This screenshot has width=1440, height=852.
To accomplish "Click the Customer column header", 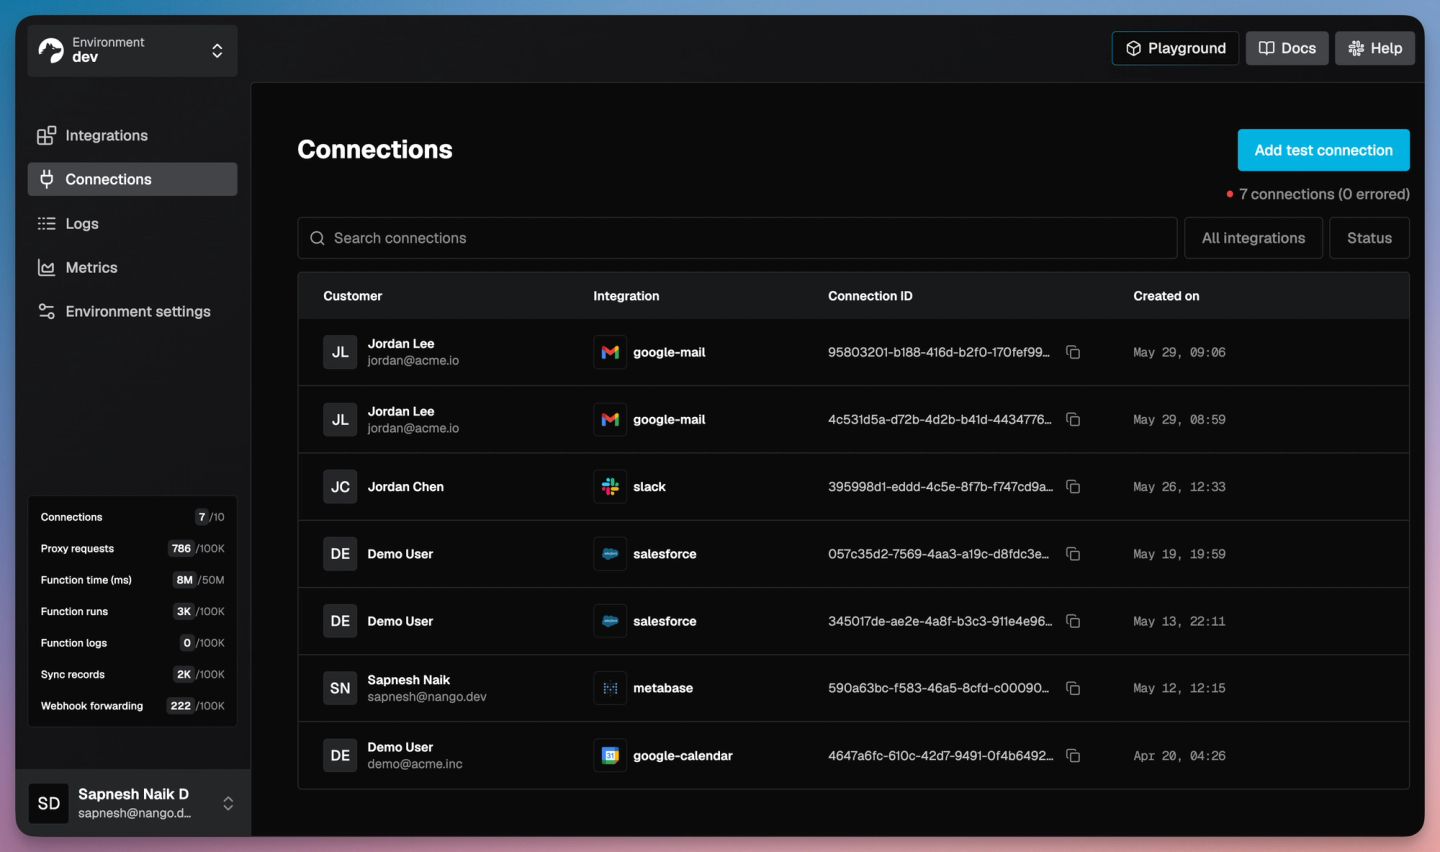I will click(x=352, y=296).
